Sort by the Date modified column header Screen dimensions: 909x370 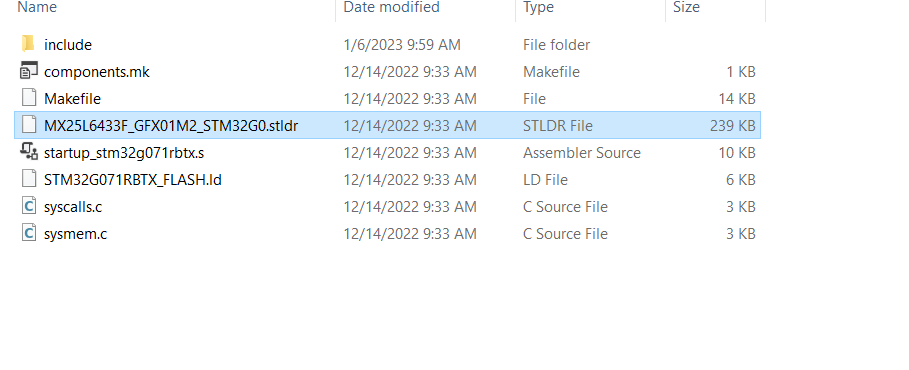(x=391, y=7)
